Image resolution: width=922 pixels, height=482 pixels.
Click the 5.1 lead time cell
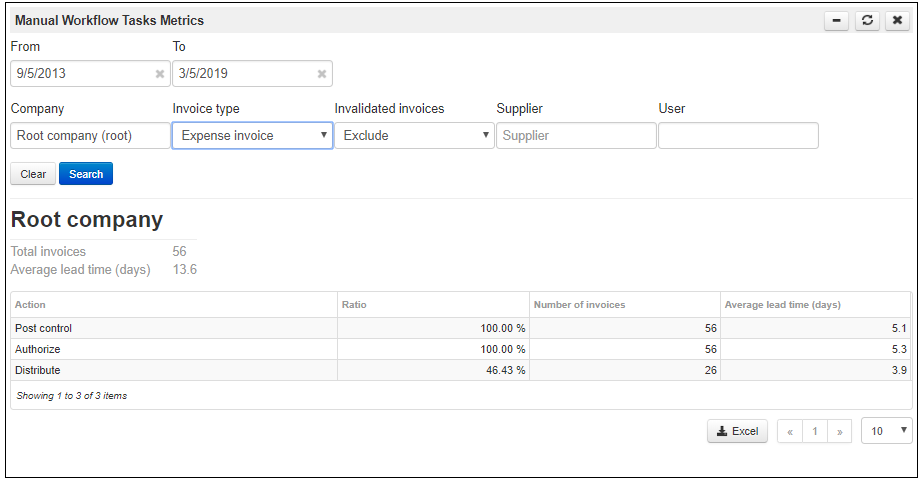(816, 329)
